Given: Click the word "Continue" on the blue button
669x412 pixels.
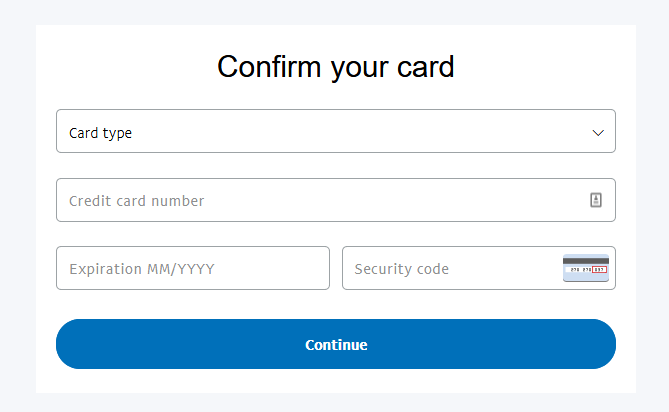Looking at the screenshot, I should [336, 345].
